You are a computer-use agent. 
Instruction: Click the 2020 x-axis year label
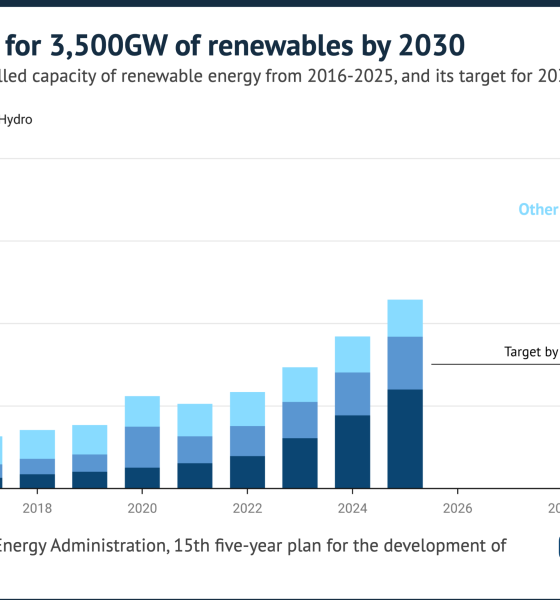[142, 508]
